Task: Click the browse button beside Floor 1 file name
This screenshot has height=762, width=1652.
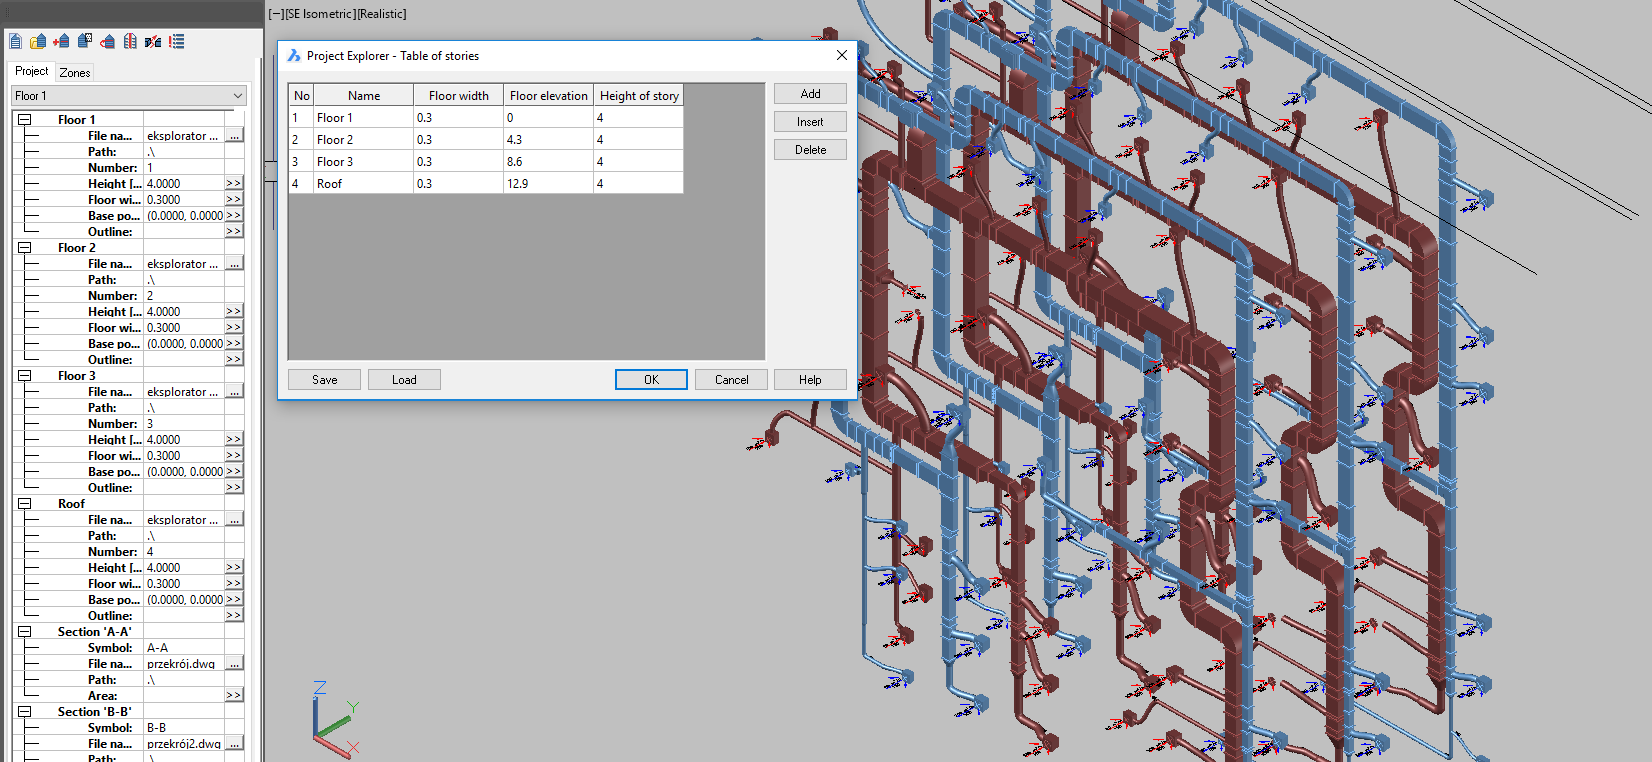Action: point(234,136)
